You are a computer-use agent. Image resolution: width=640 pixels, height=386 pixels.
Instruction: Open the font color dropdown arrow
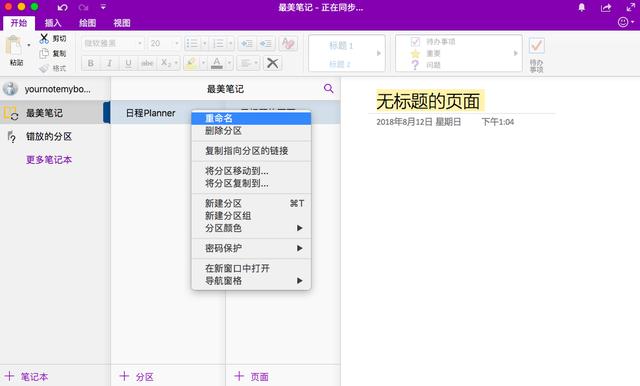click(229, 63)
